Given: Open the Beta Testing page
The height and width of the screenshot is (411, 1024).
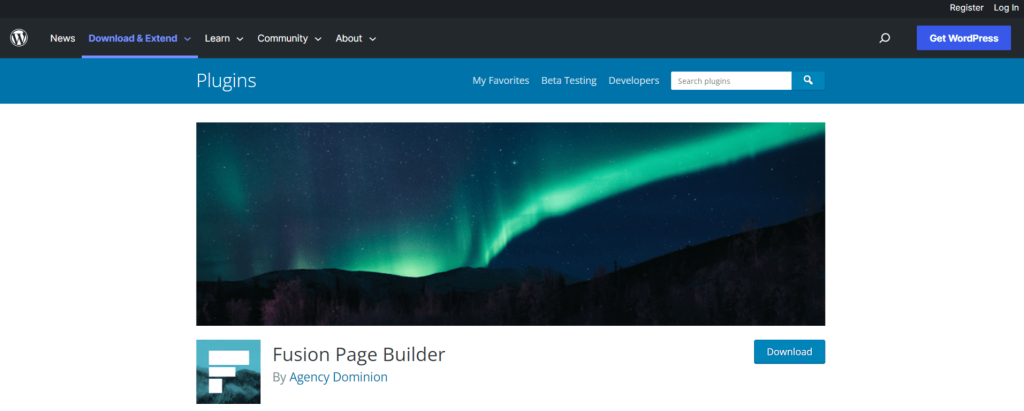Looking at the screenshot, I should coord(569,80).
